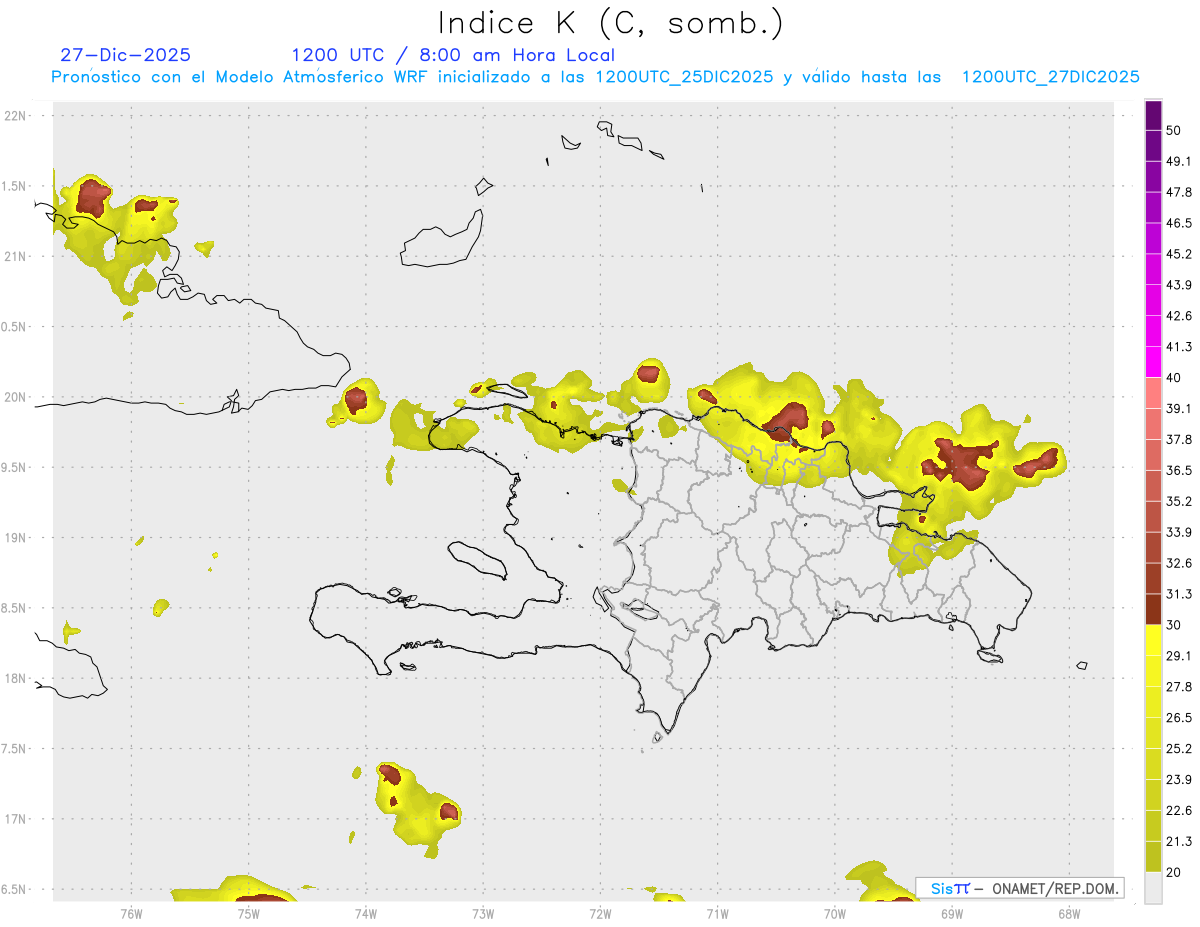Click the "17N" latitude label
This screenshot has width=1200, height=927.
click(x=15, y=819)
